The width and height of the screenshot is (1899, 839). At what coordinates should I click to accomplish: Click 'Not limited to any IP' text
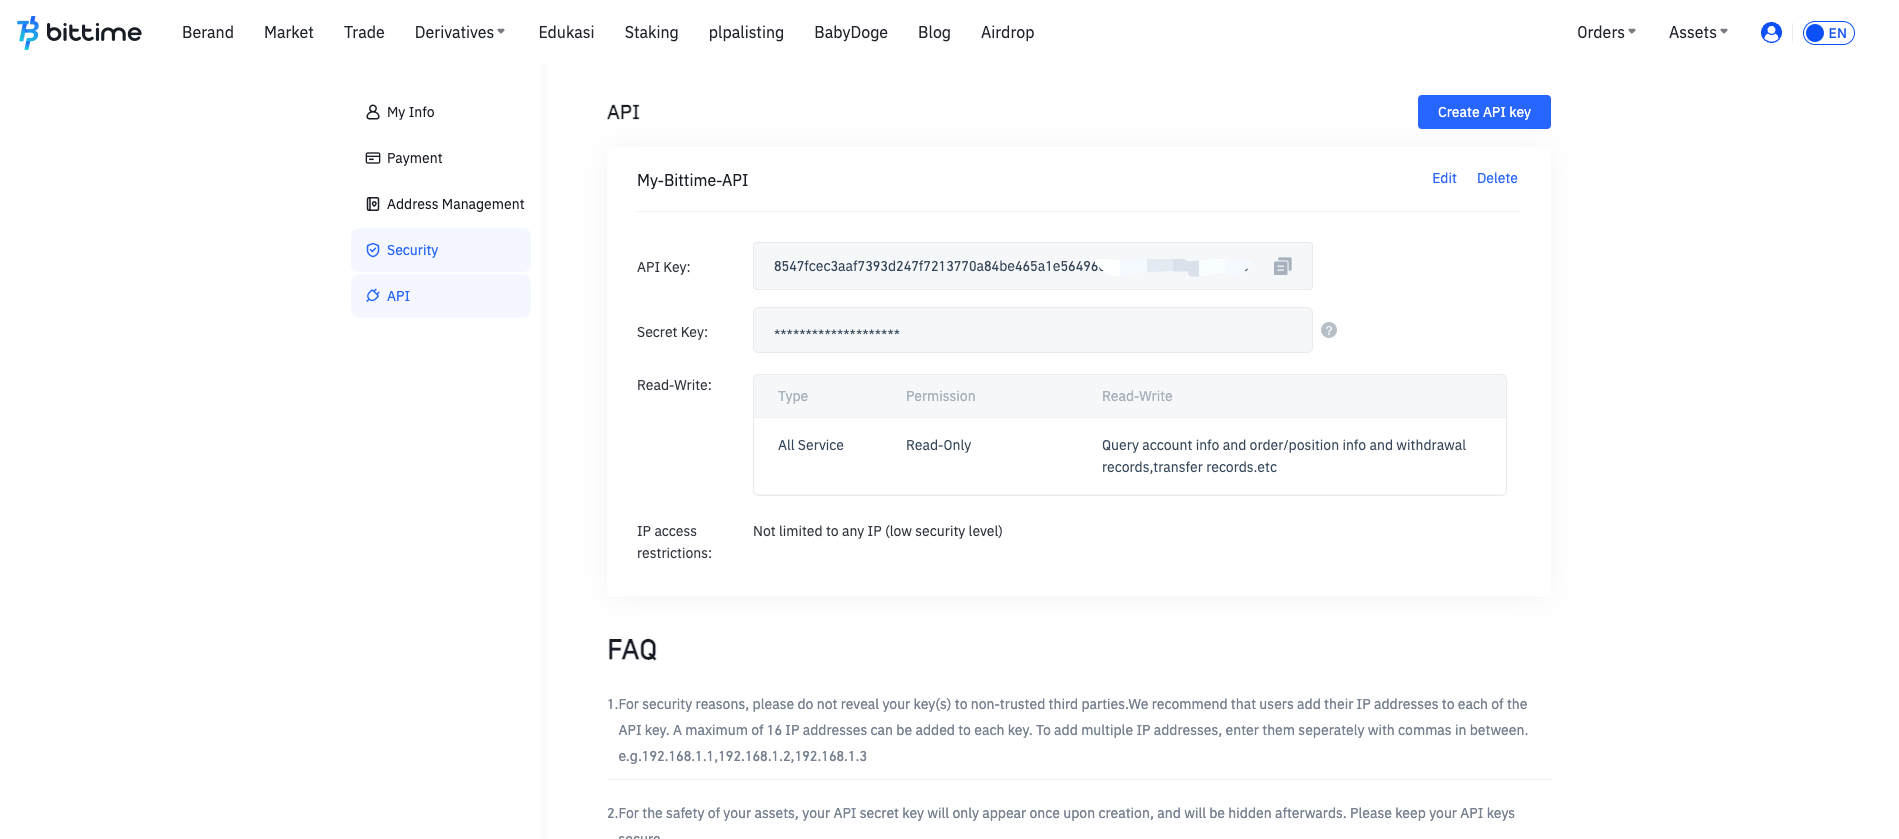point(877,531)
